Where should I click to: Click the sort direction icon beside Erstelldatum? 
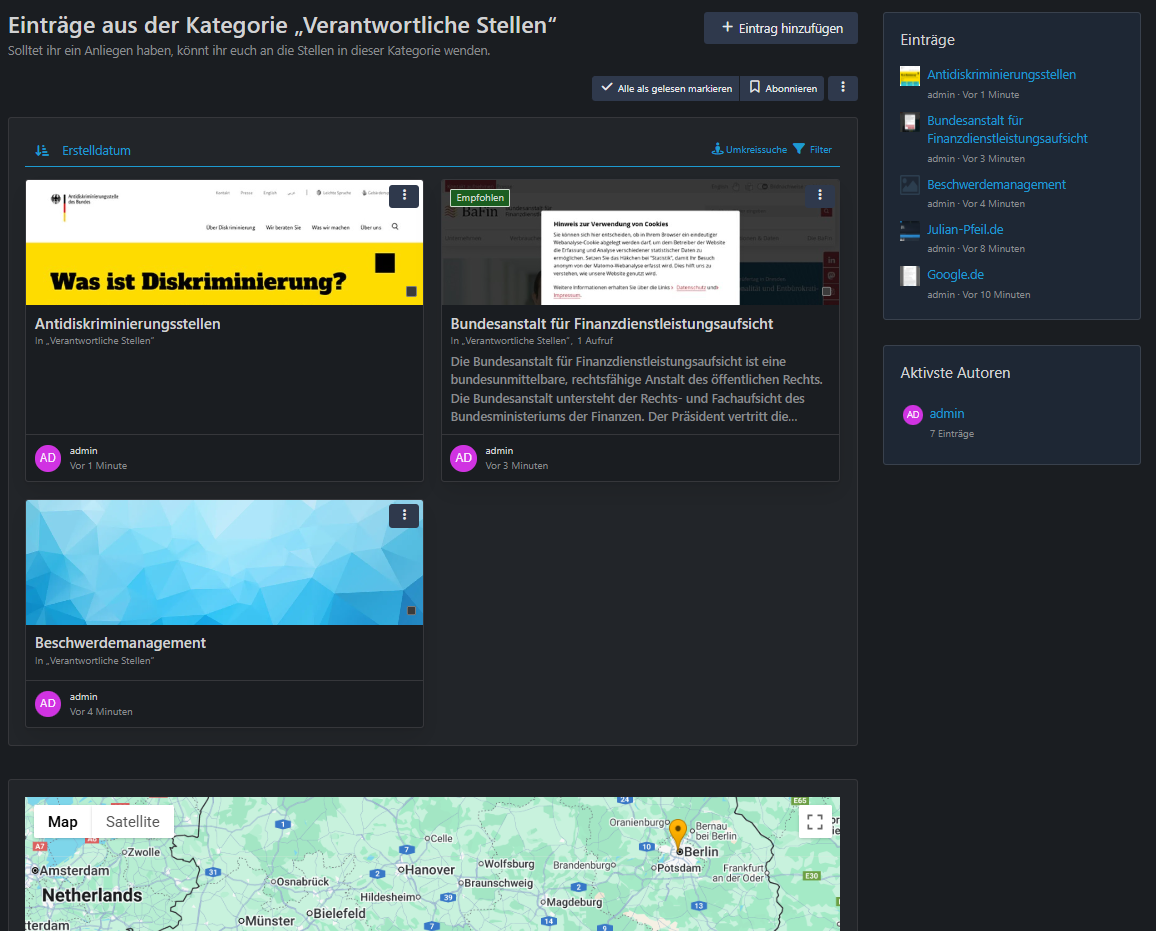coord(42,150)
